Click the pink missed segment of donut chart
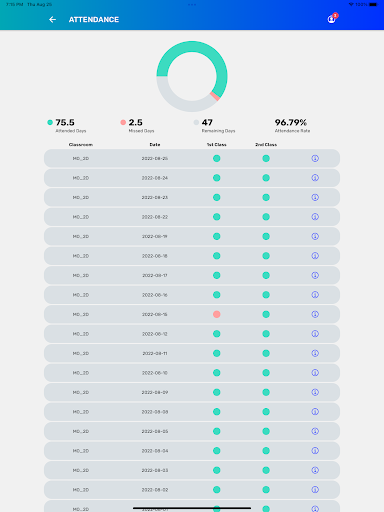The width and height of the screenshot is (384, 512). click(x=215, y=96)
